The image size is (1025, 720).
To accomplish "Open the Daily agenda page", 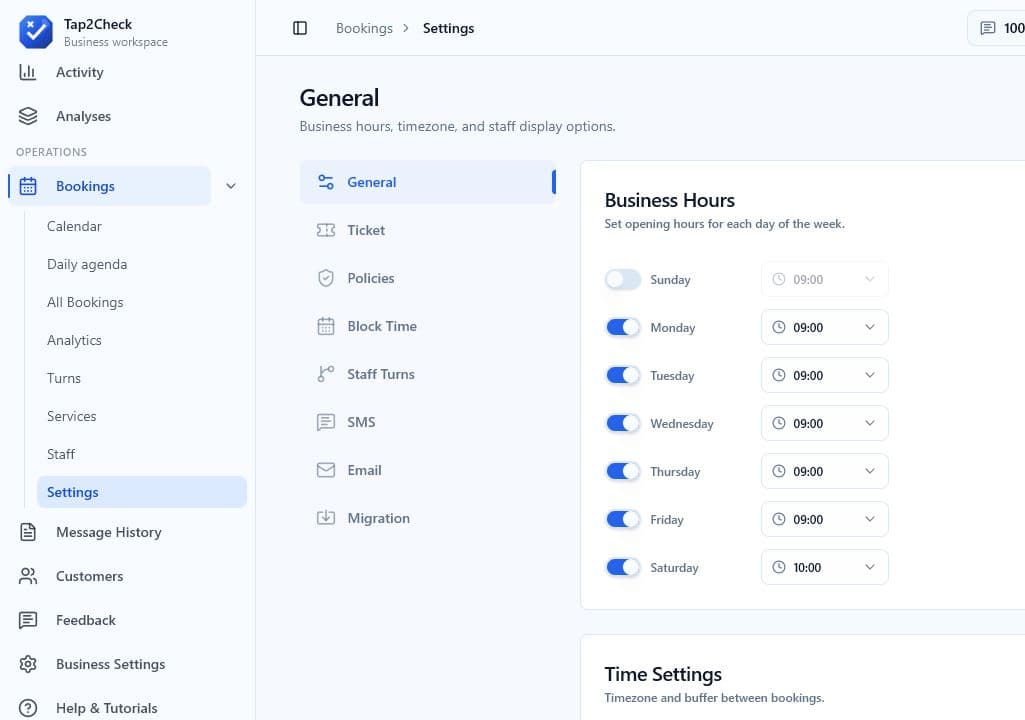I will point(87,264).
